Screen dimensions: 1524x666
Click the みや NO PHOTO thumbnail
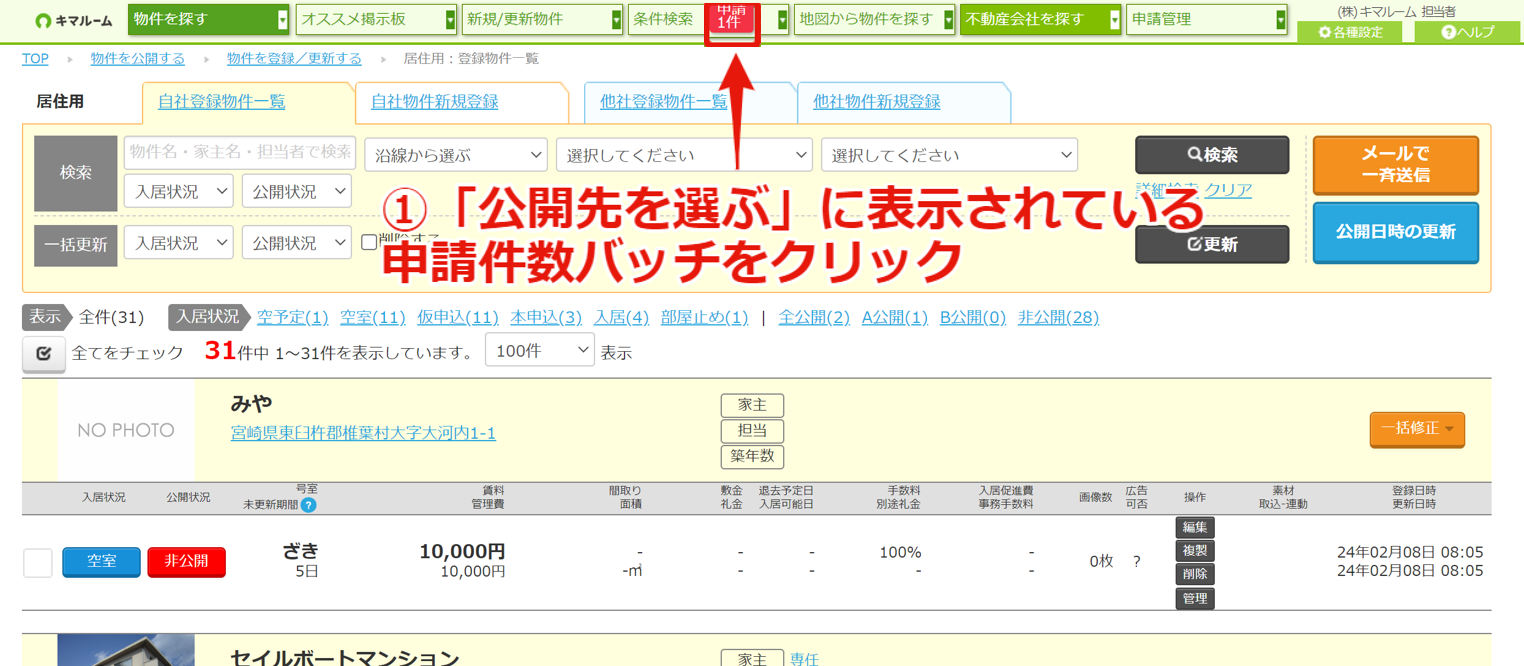(126, 430)
